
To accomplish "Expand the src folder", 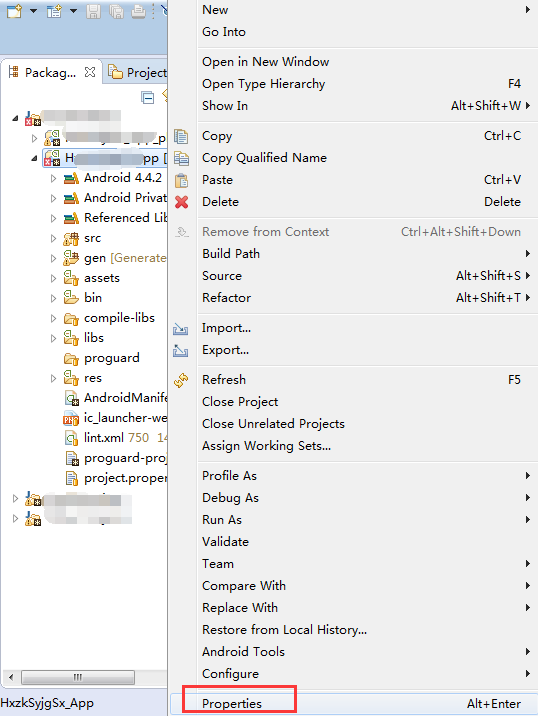I will [x=53, y=238].
